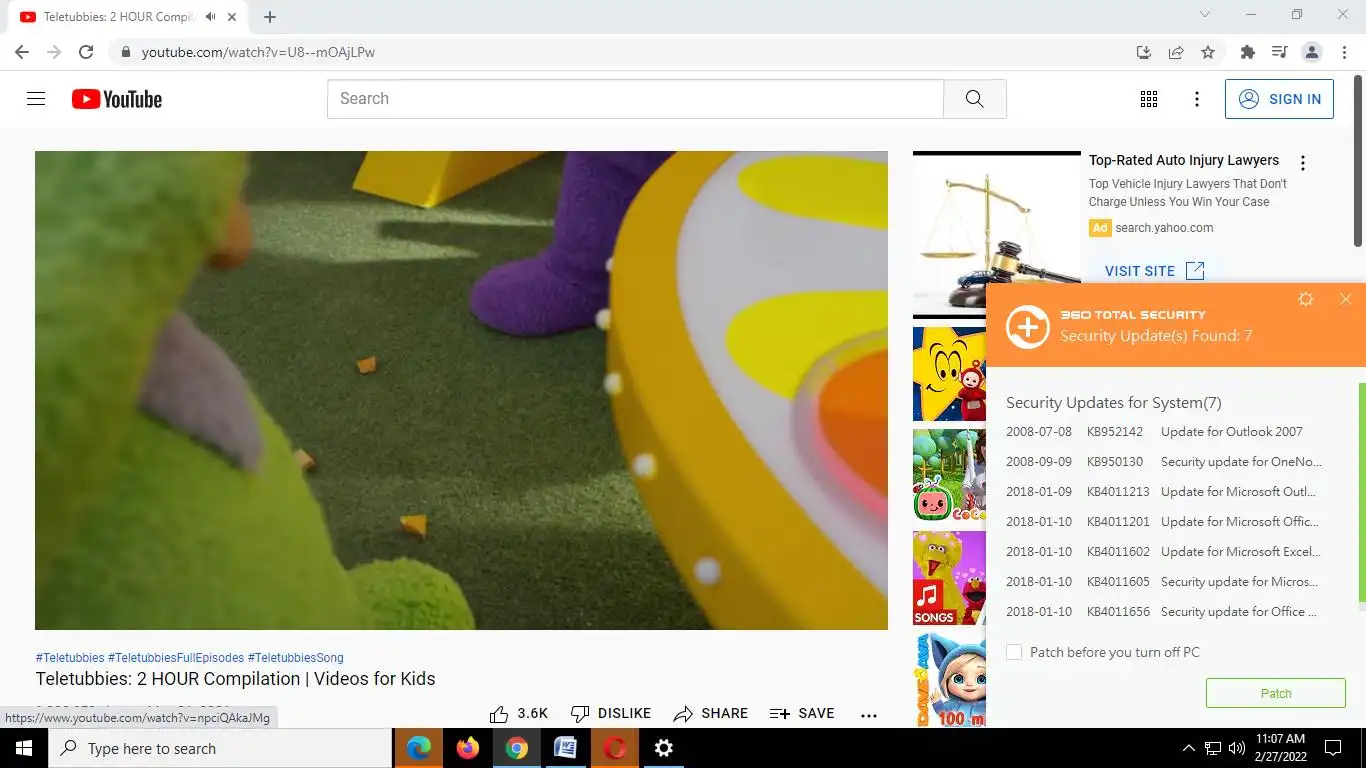The width and height of the screenshot is (1366, 768).
Task: Click the Teletubbies video player
Action: [x=461, y=390]
